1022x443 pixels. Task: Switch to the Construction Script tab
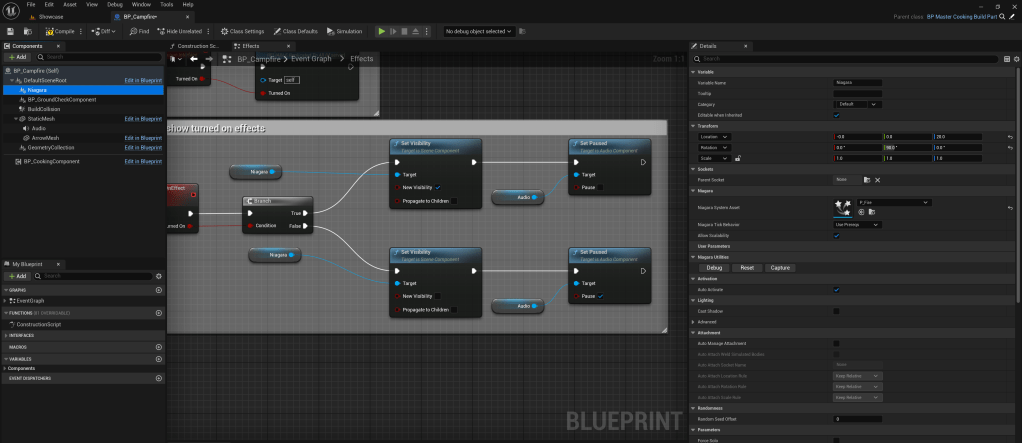[198, 46]
